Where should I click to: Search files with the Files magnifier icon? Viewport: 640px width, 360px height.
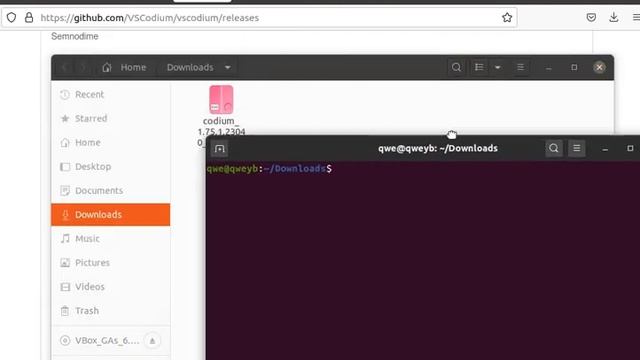point(456,67)
